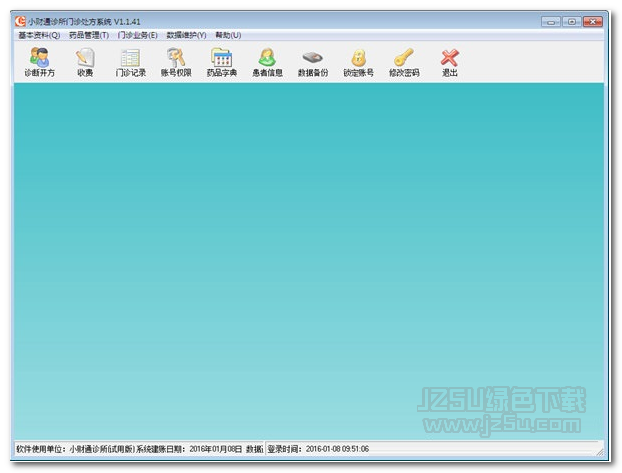Open the 修改密码 change password tool

[404, 62]
